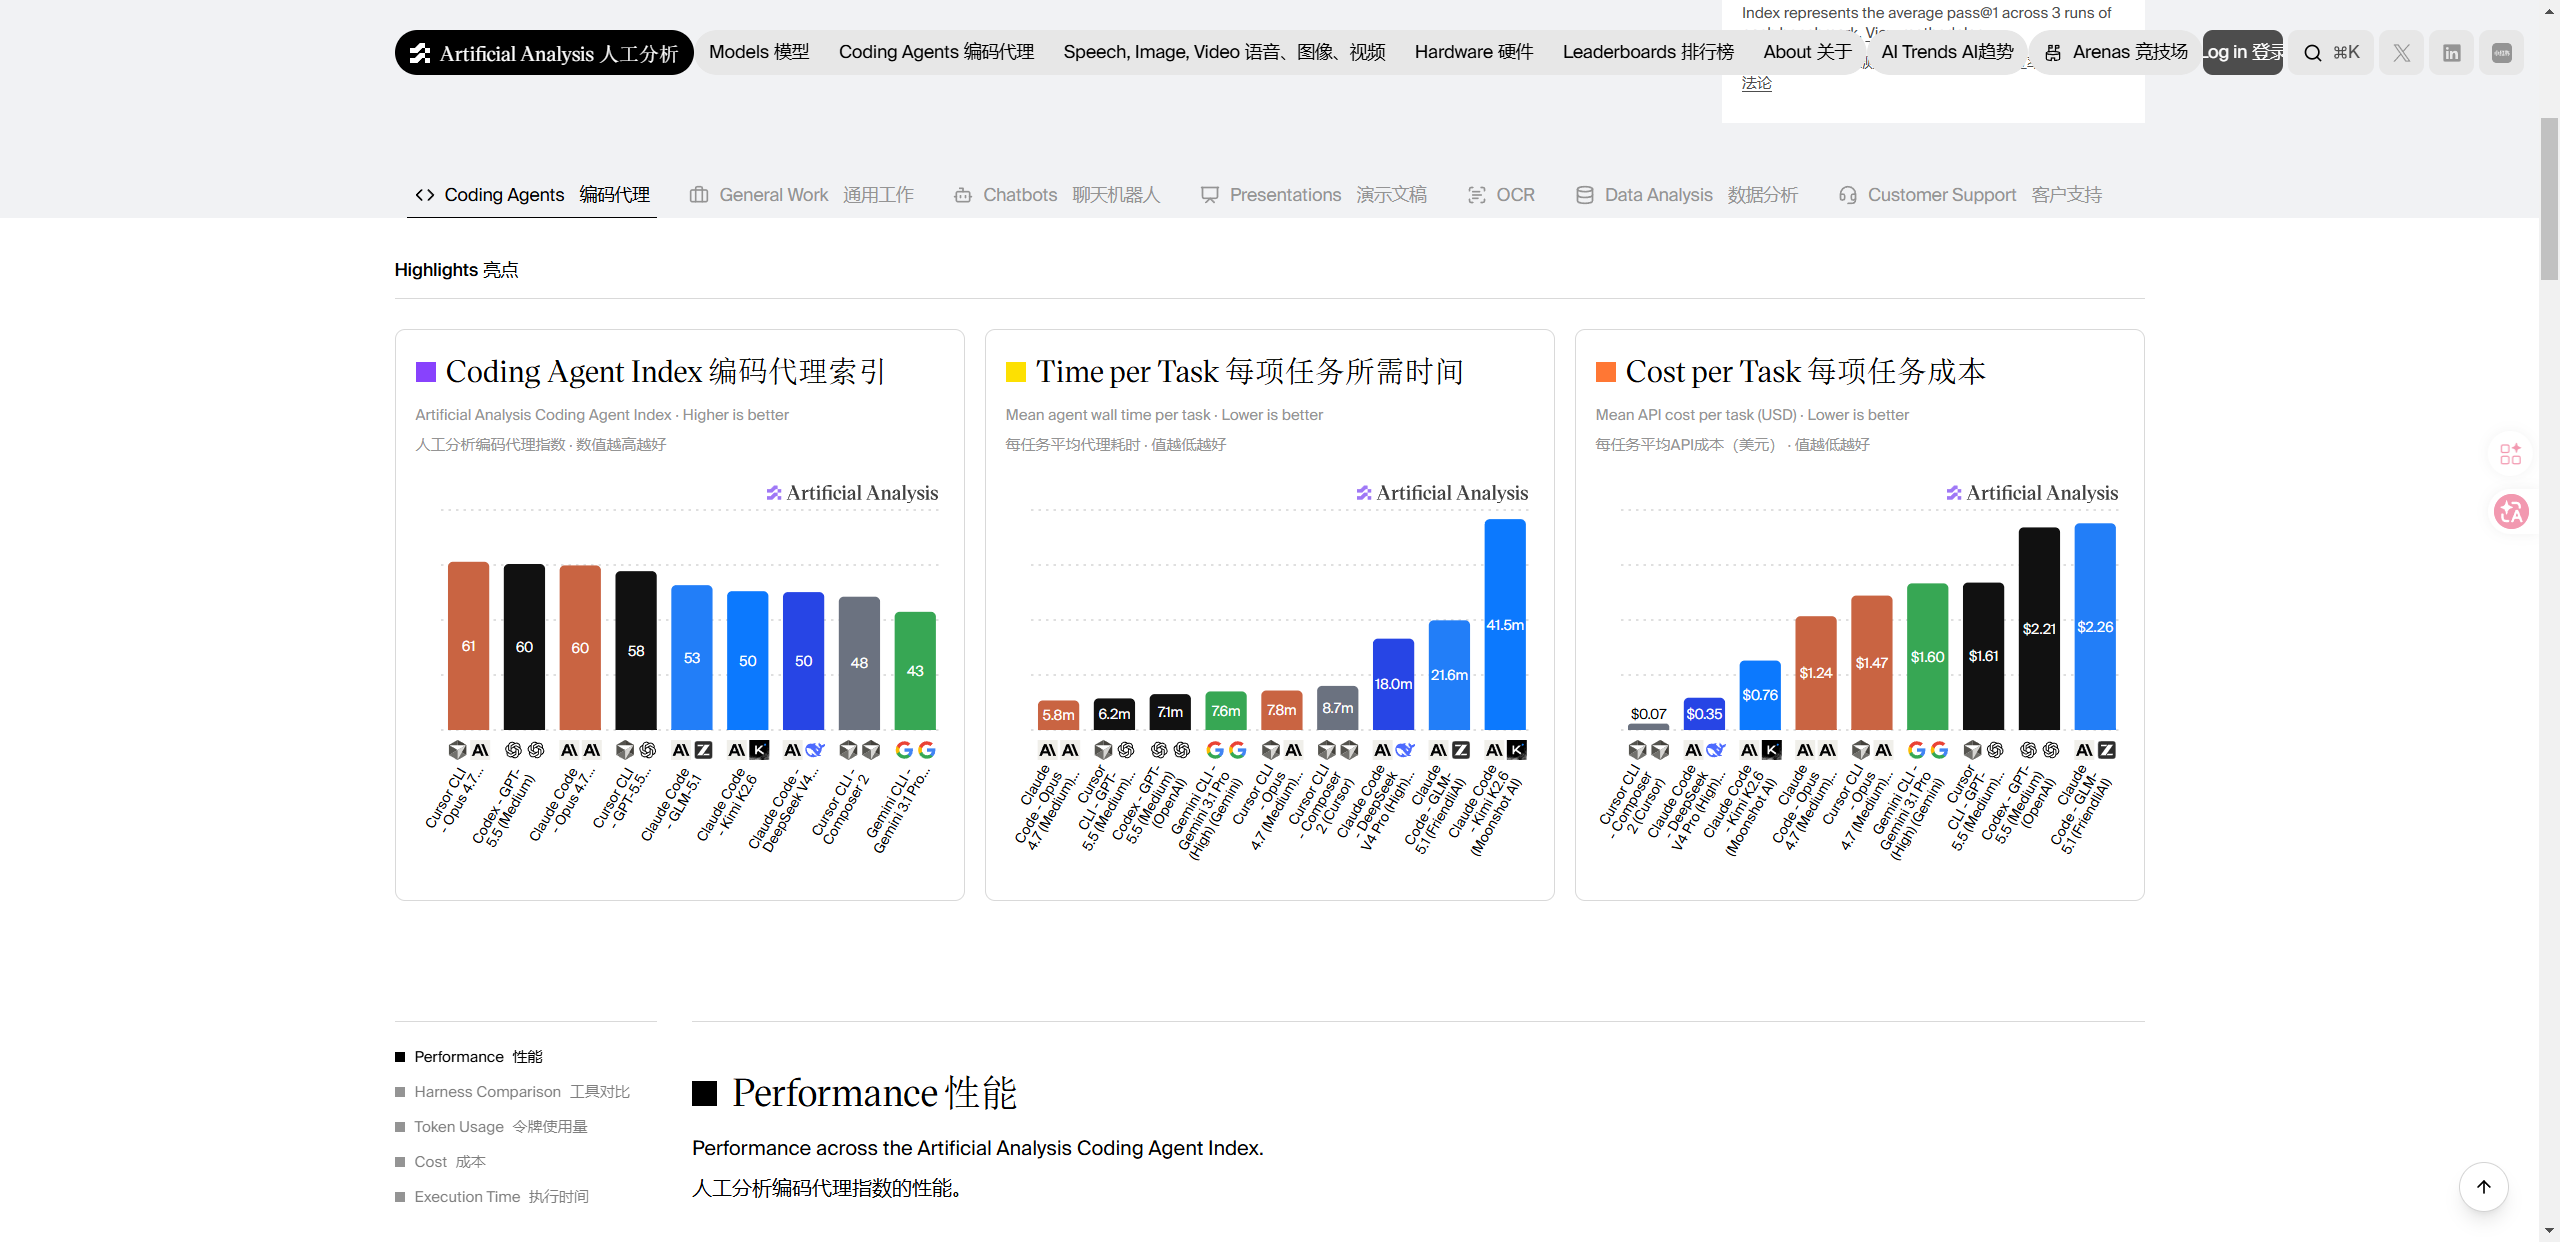Image resolution: width=2560 pixels, height=1242 pixels.
Task: Click the orange $1.47 bar
Action: point(1872,663)
